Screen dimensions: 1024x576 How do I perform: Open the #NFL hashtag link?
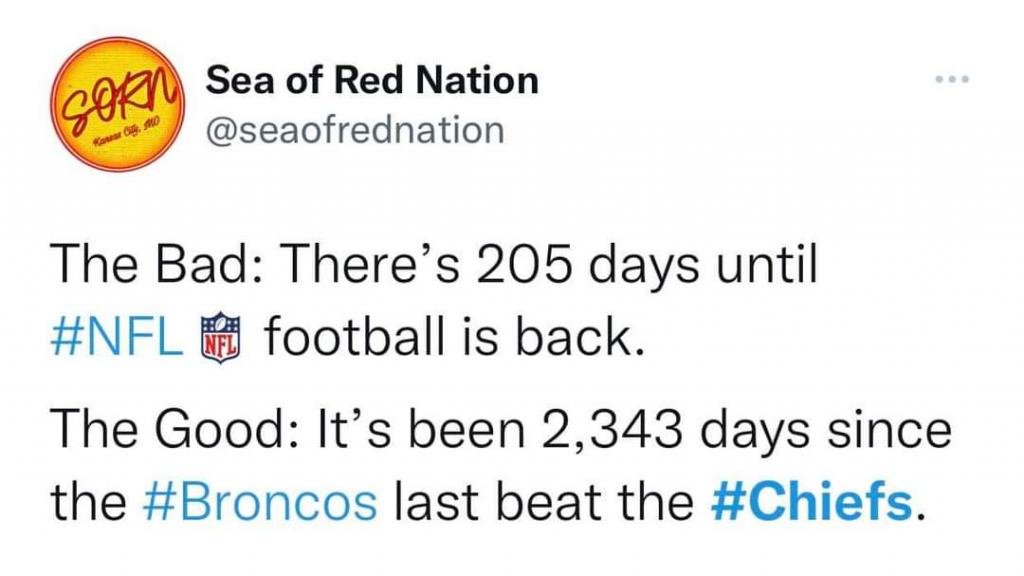pos(118,338)
